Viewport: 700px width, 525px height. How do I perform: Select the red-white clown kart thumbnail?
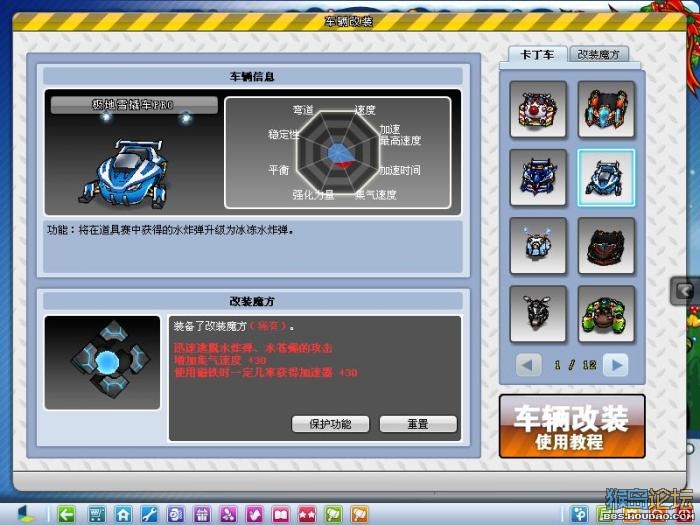538,109
